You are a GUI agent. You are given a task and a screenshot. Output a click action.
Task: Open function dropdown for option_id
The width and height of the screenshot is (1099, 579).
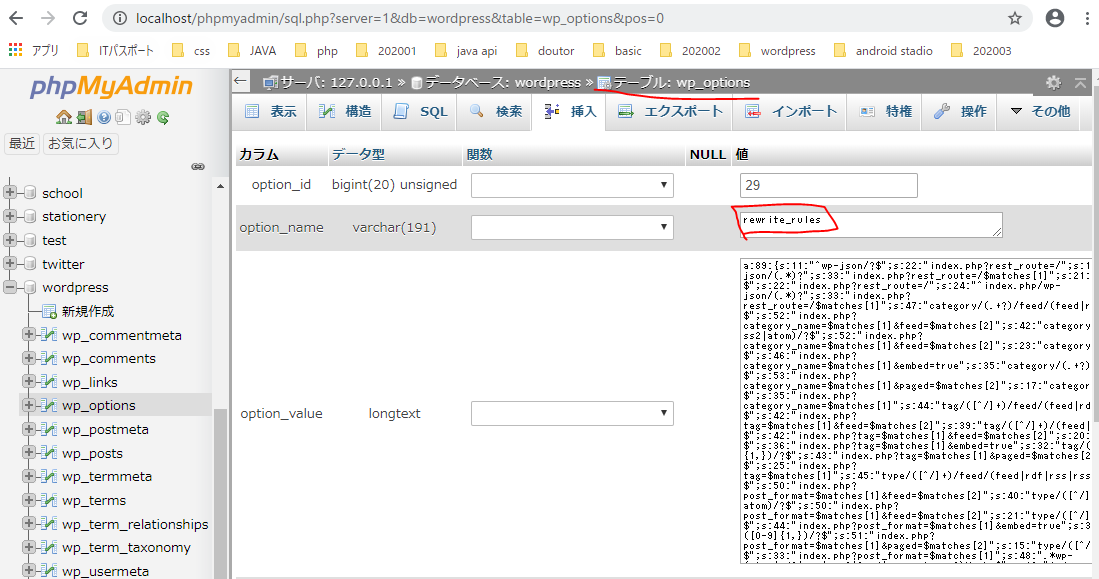point(572,185)
